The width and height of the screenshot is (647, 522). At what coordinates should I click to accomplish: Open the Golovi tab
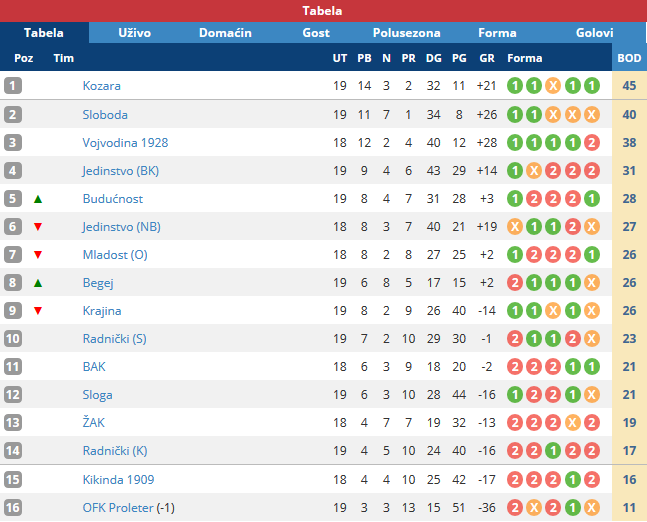click(594, 33)
